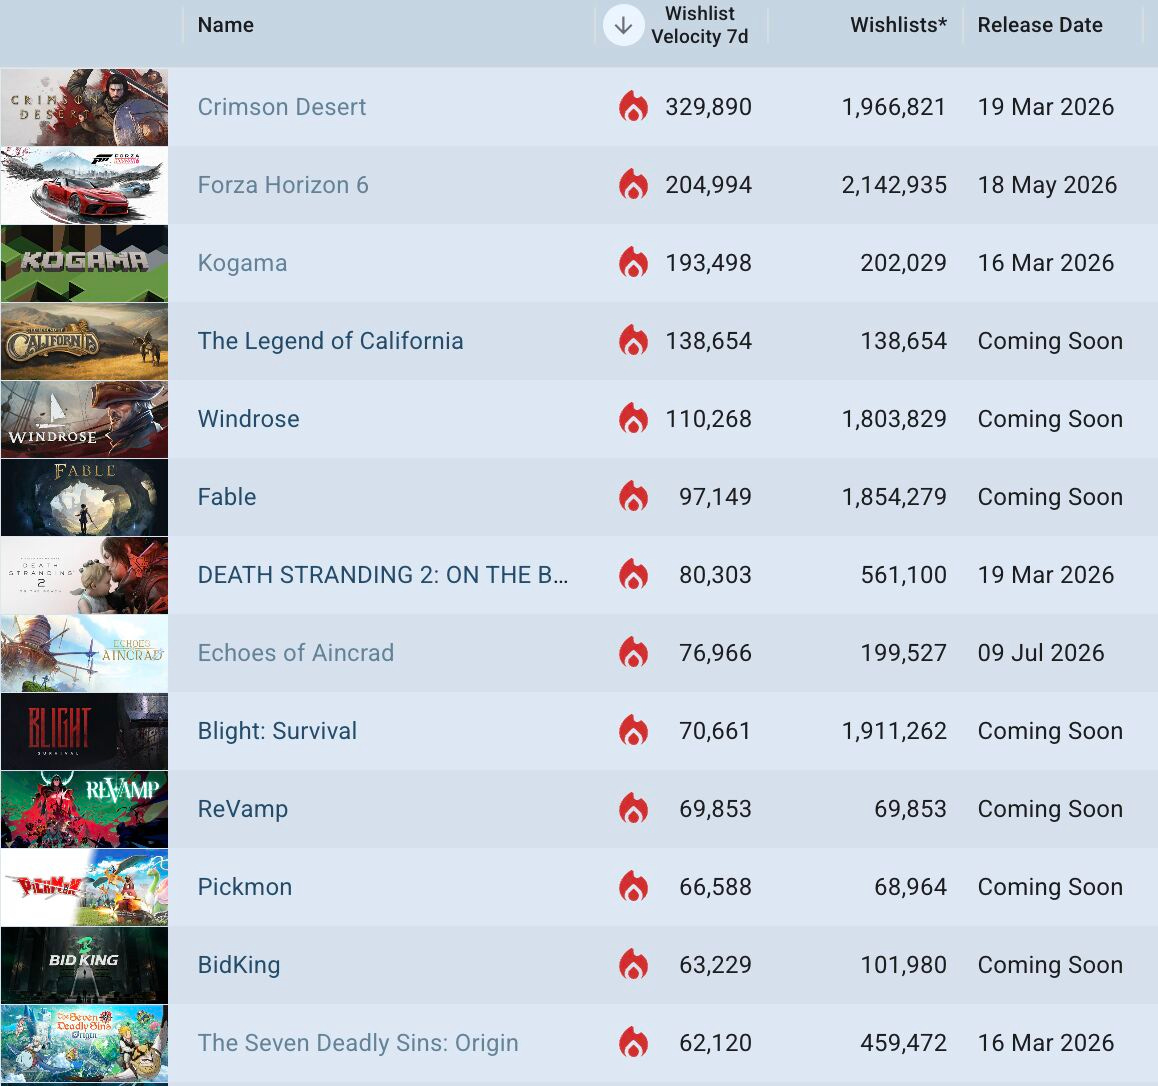Click flame icon in Death Stranding 2 row
The image size is (1158, 1086).
(634, 574)
